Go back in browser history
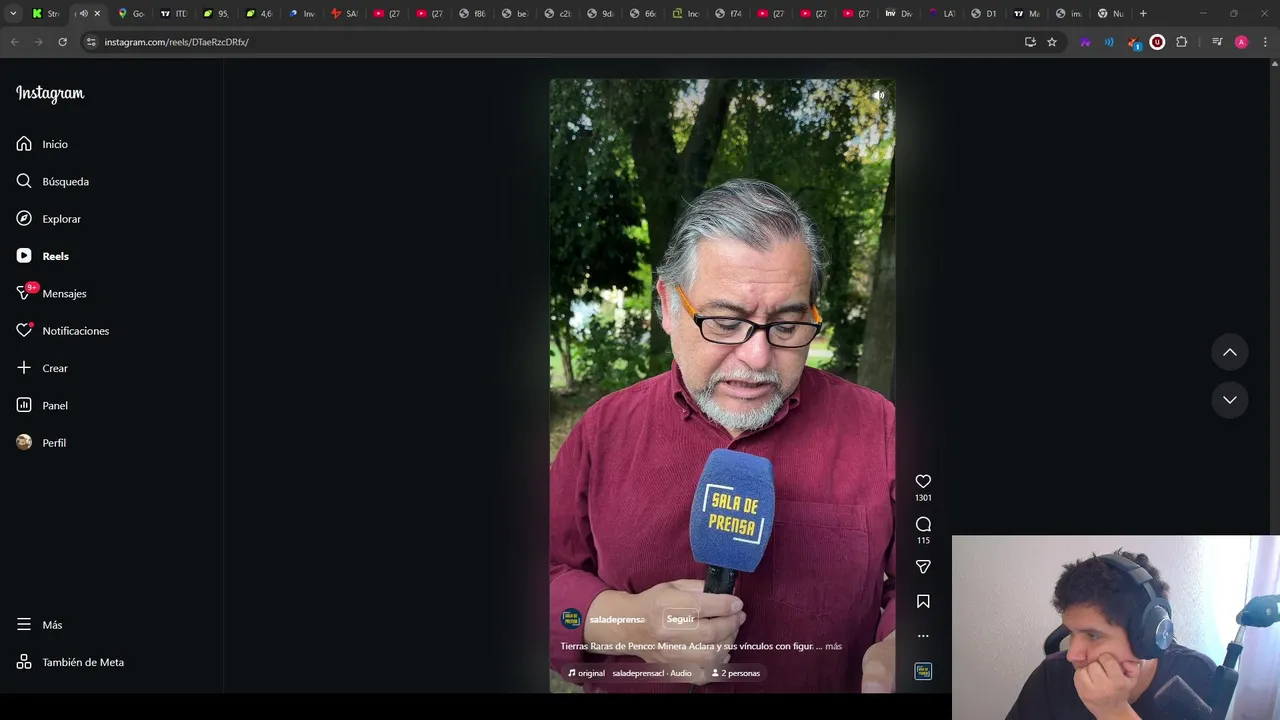1280x720 pixels. pos(14,42)
